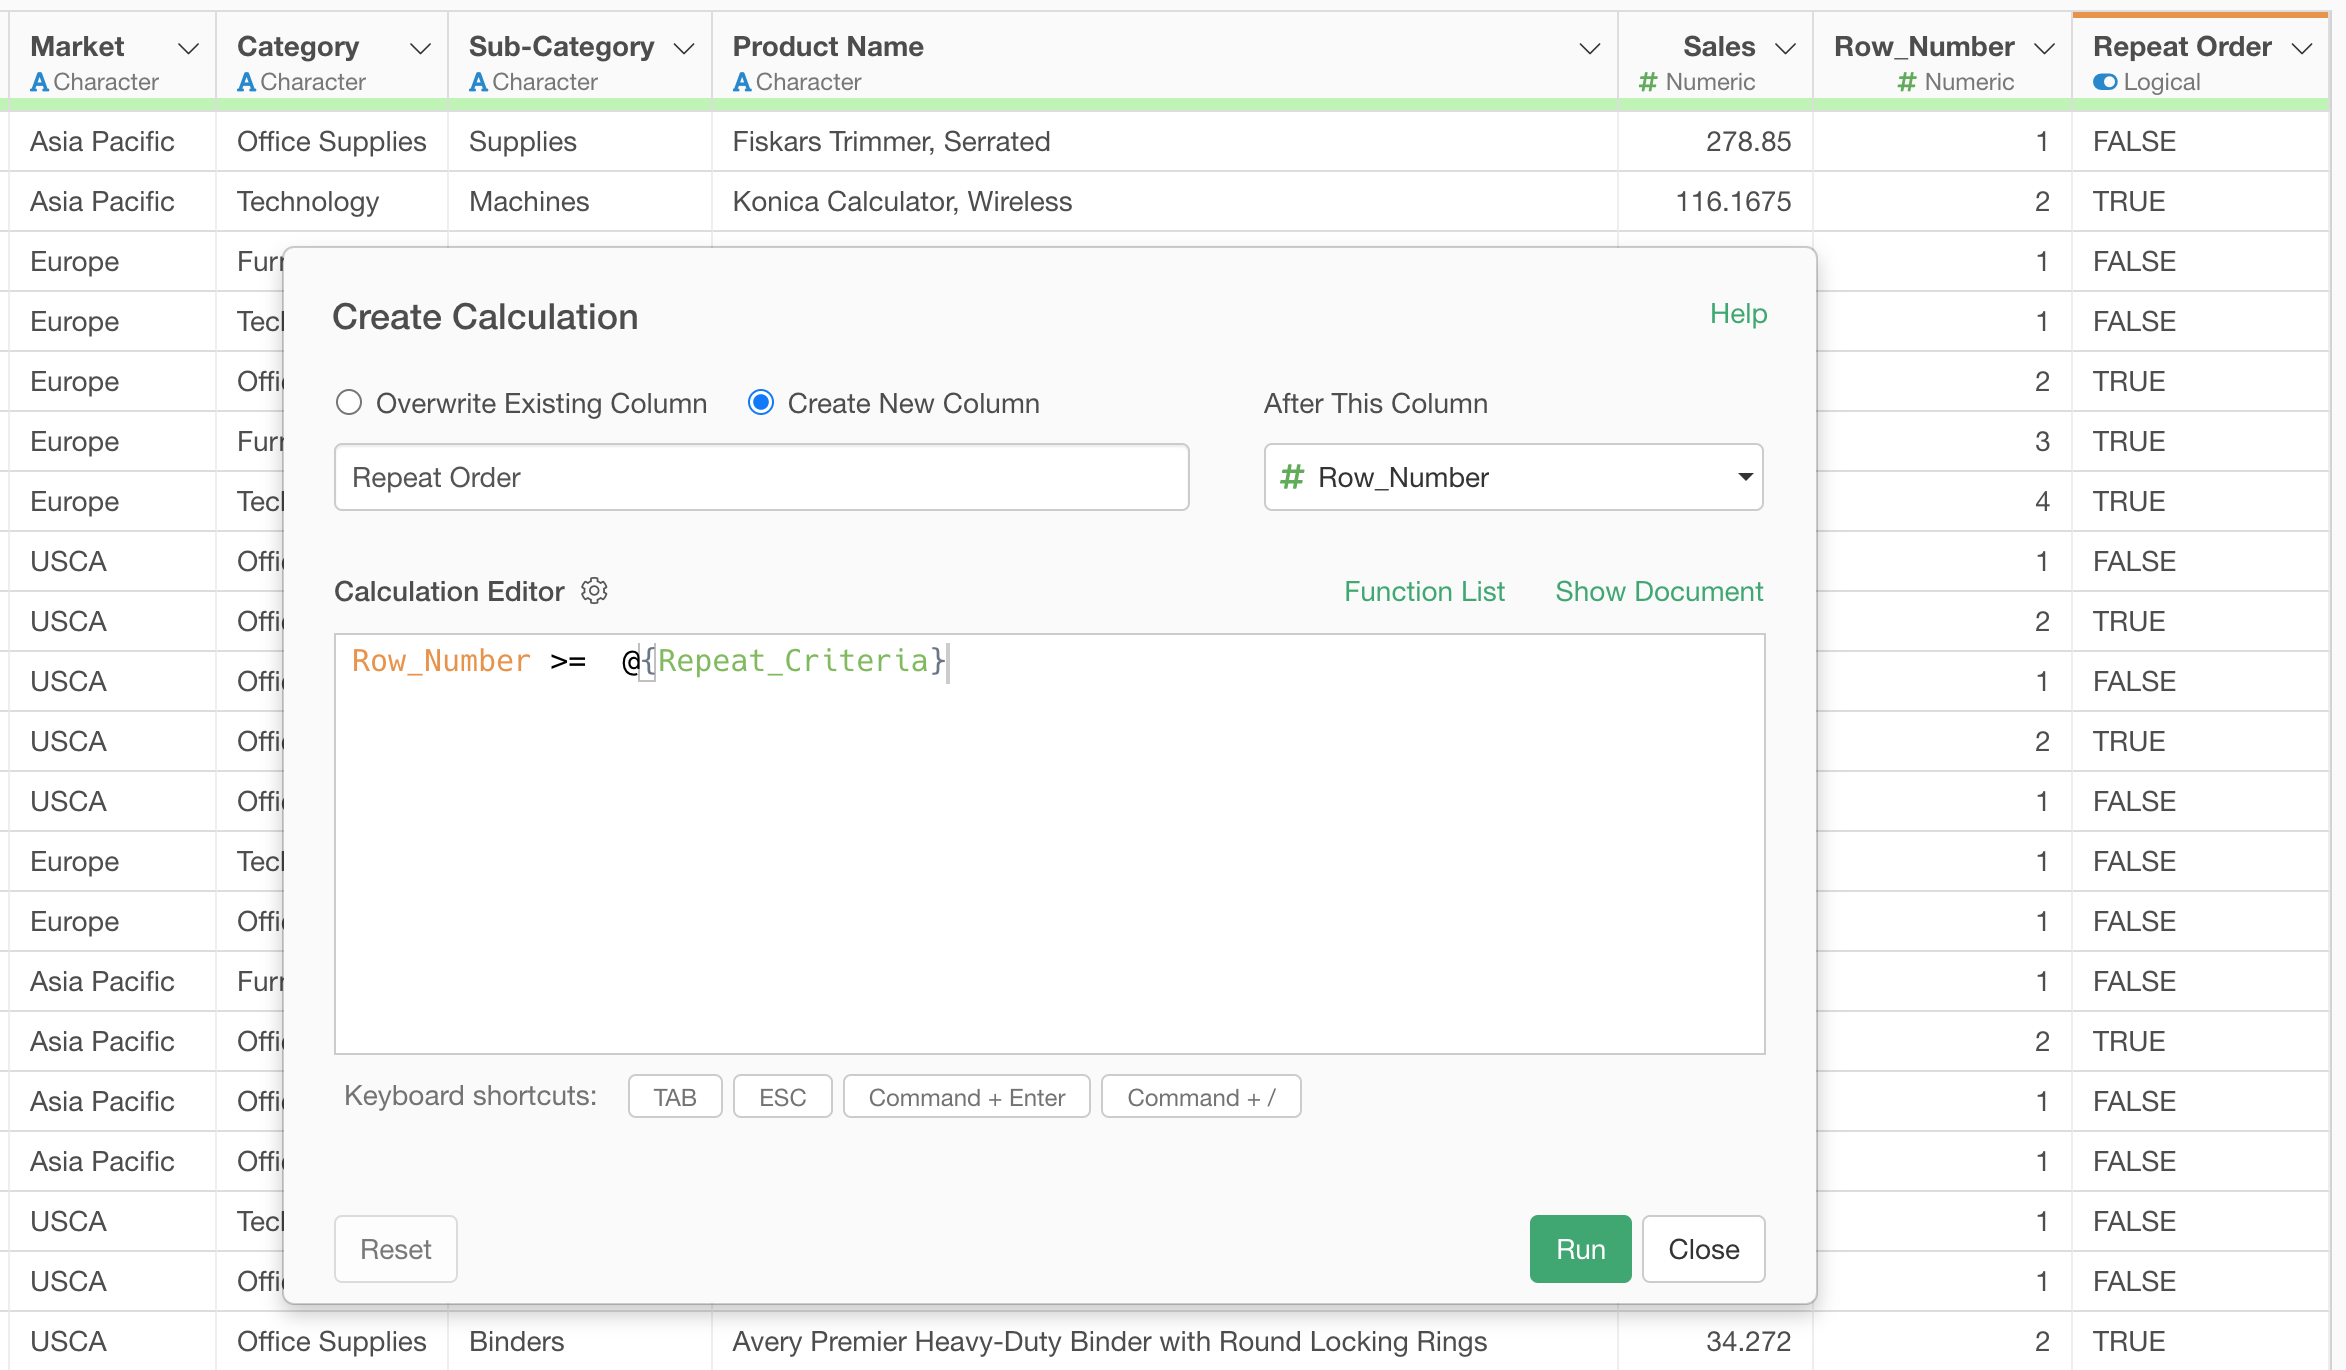Viewport: 2346px width, 1370px height.
Task: Expand the Market column header menu
Action: pyautogui.click(x=188, y=48)
